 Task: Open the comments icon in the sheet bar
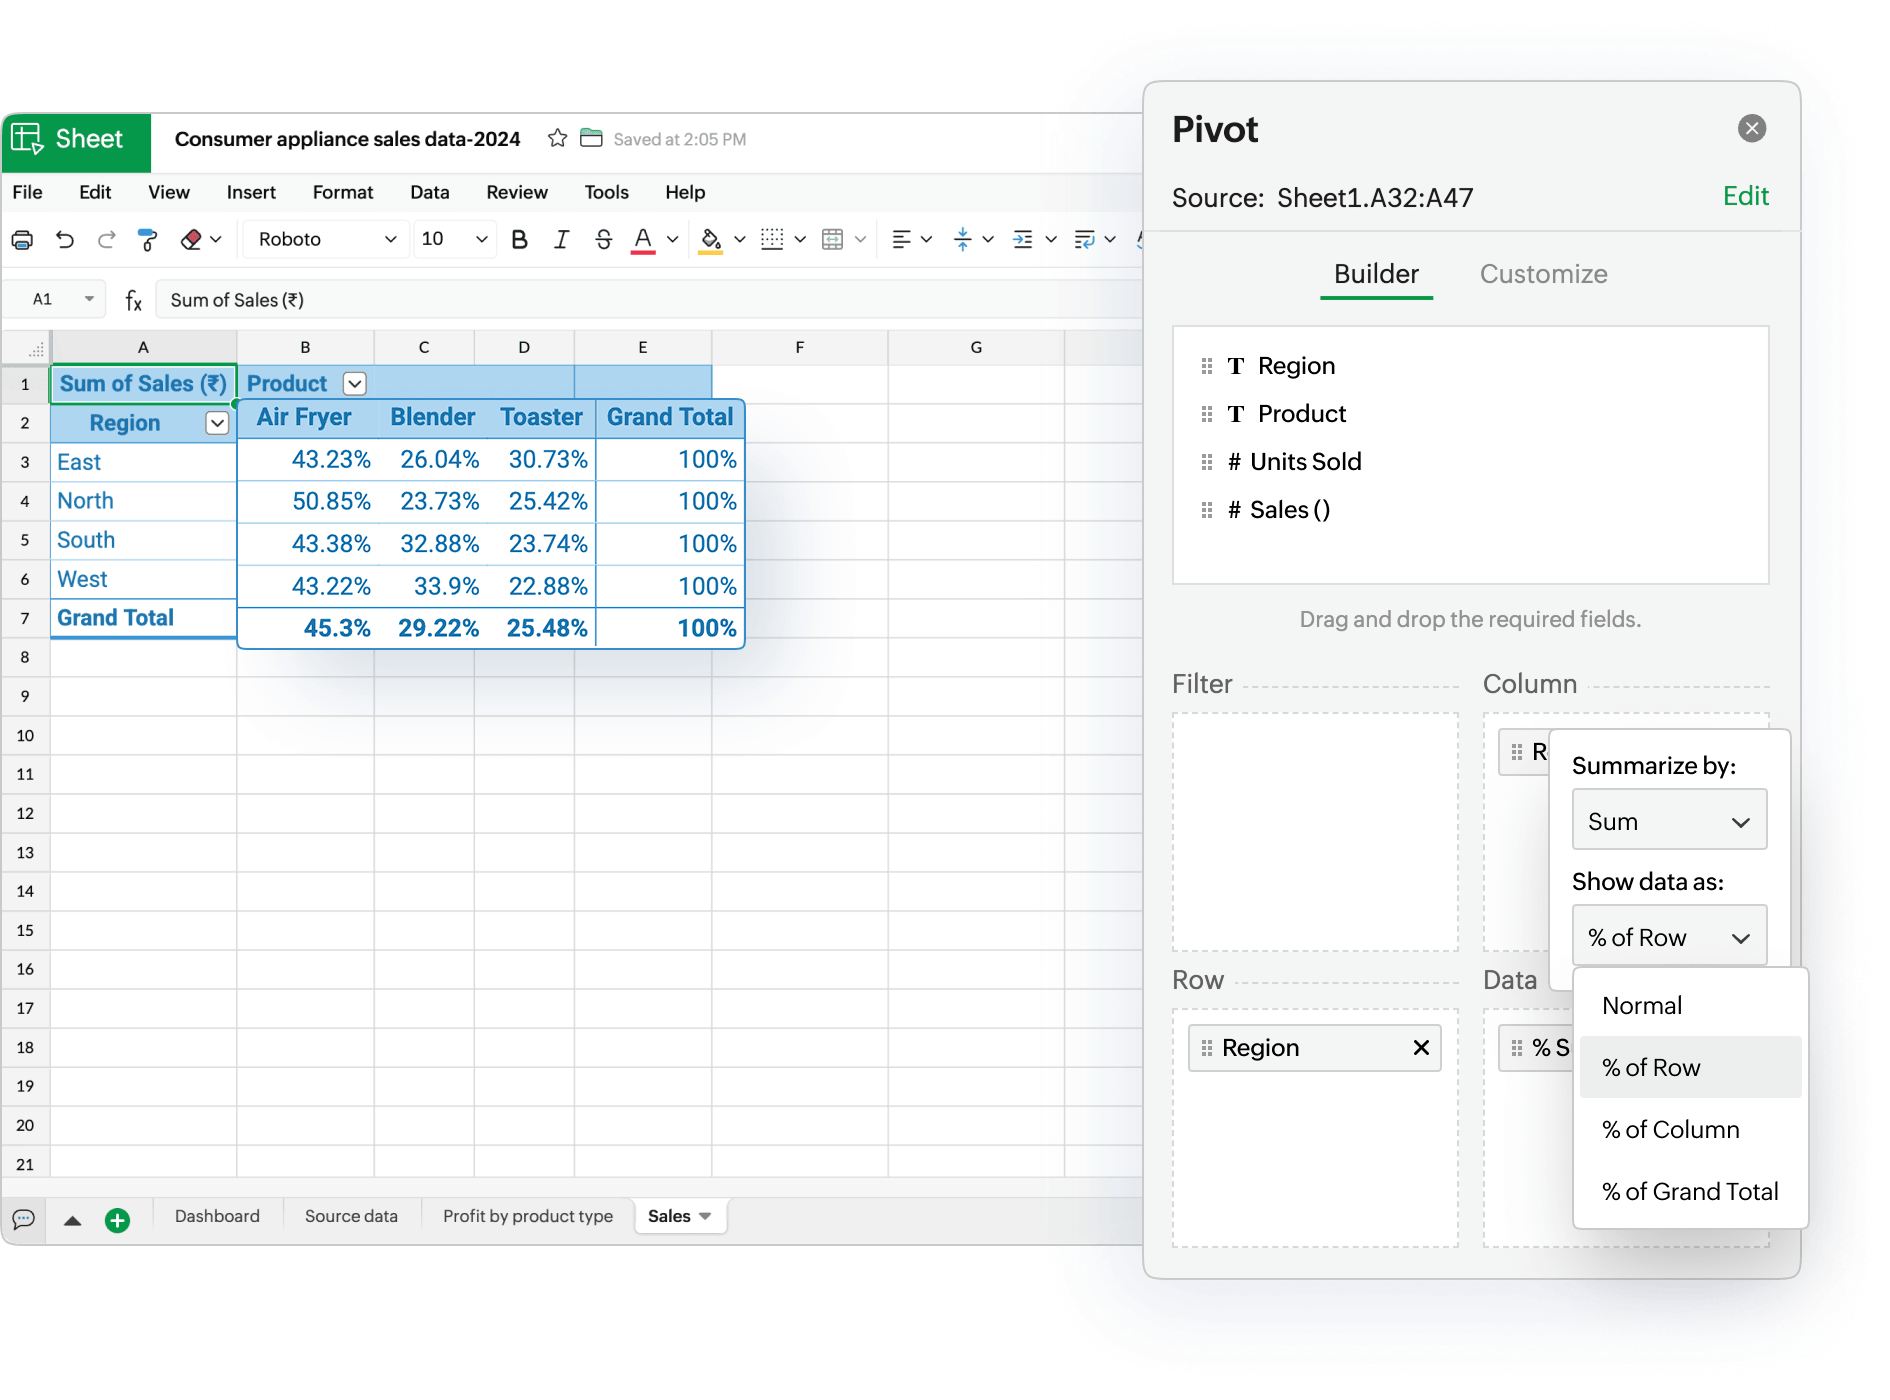(23, 1219)
